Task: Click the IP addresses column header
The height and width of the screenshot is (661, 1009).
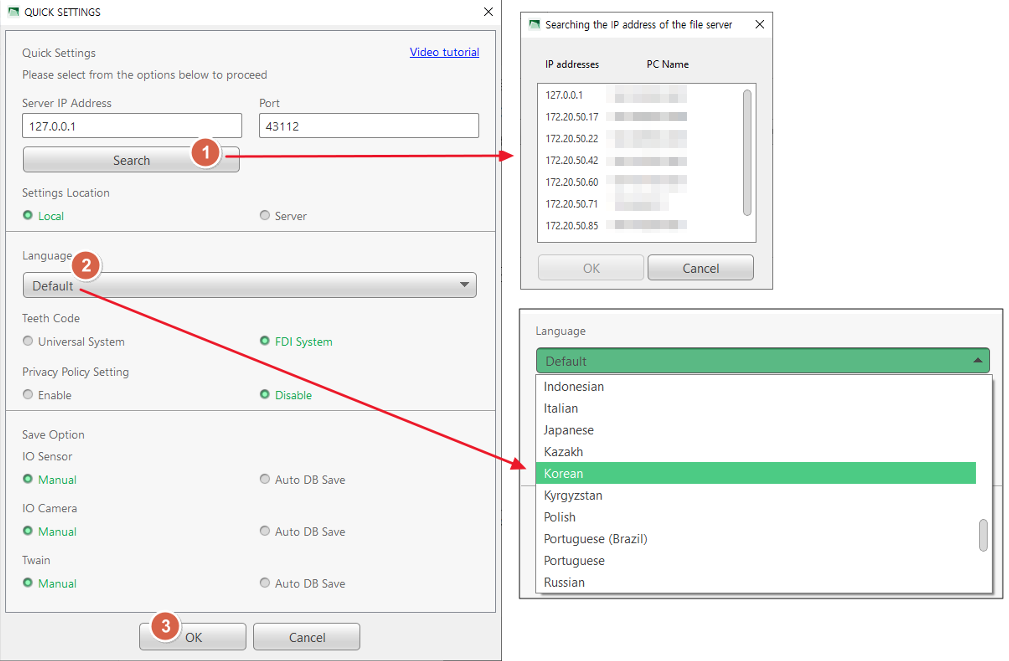Action: point(572,64)
